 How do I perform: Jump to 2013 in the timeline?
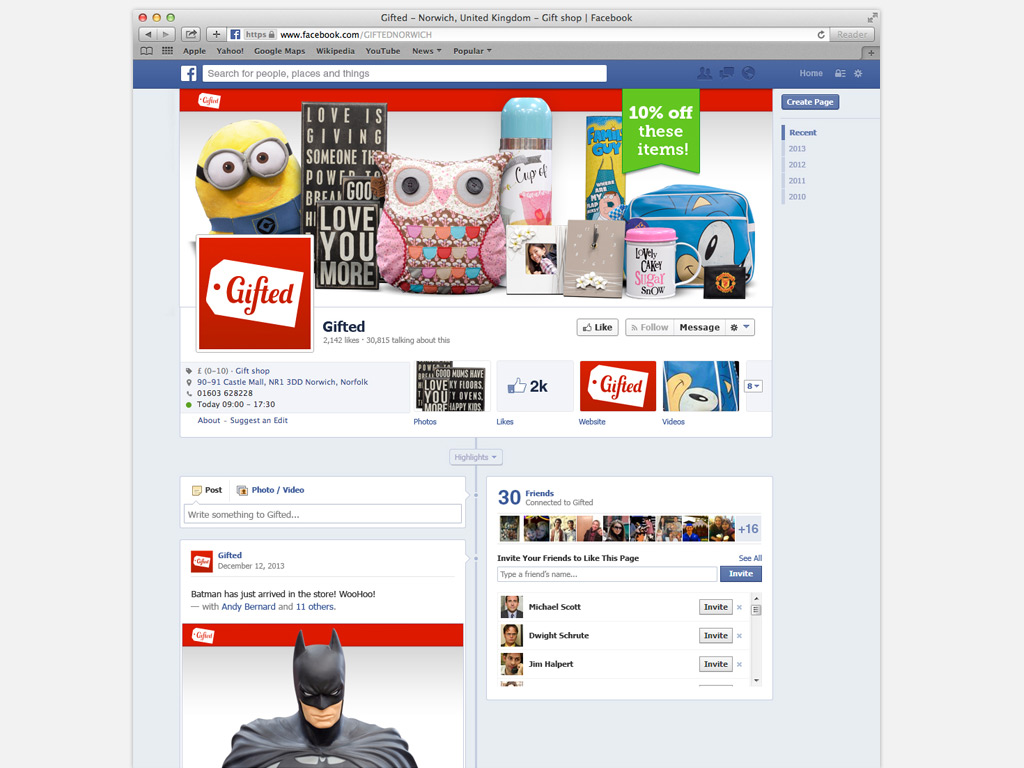[797, 149]
